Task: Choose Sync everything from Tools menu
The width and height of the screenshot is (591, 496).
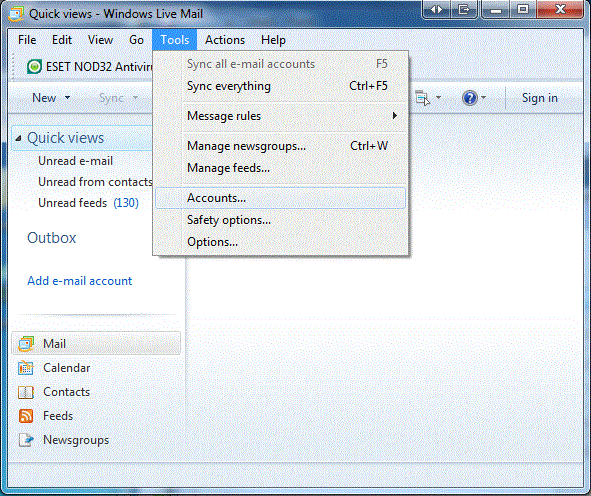Action: 280,86
